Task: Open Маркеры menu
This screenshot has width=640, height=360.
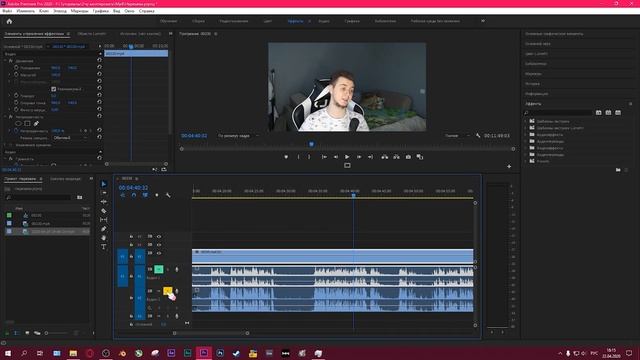Action: (x=80, y=11)
